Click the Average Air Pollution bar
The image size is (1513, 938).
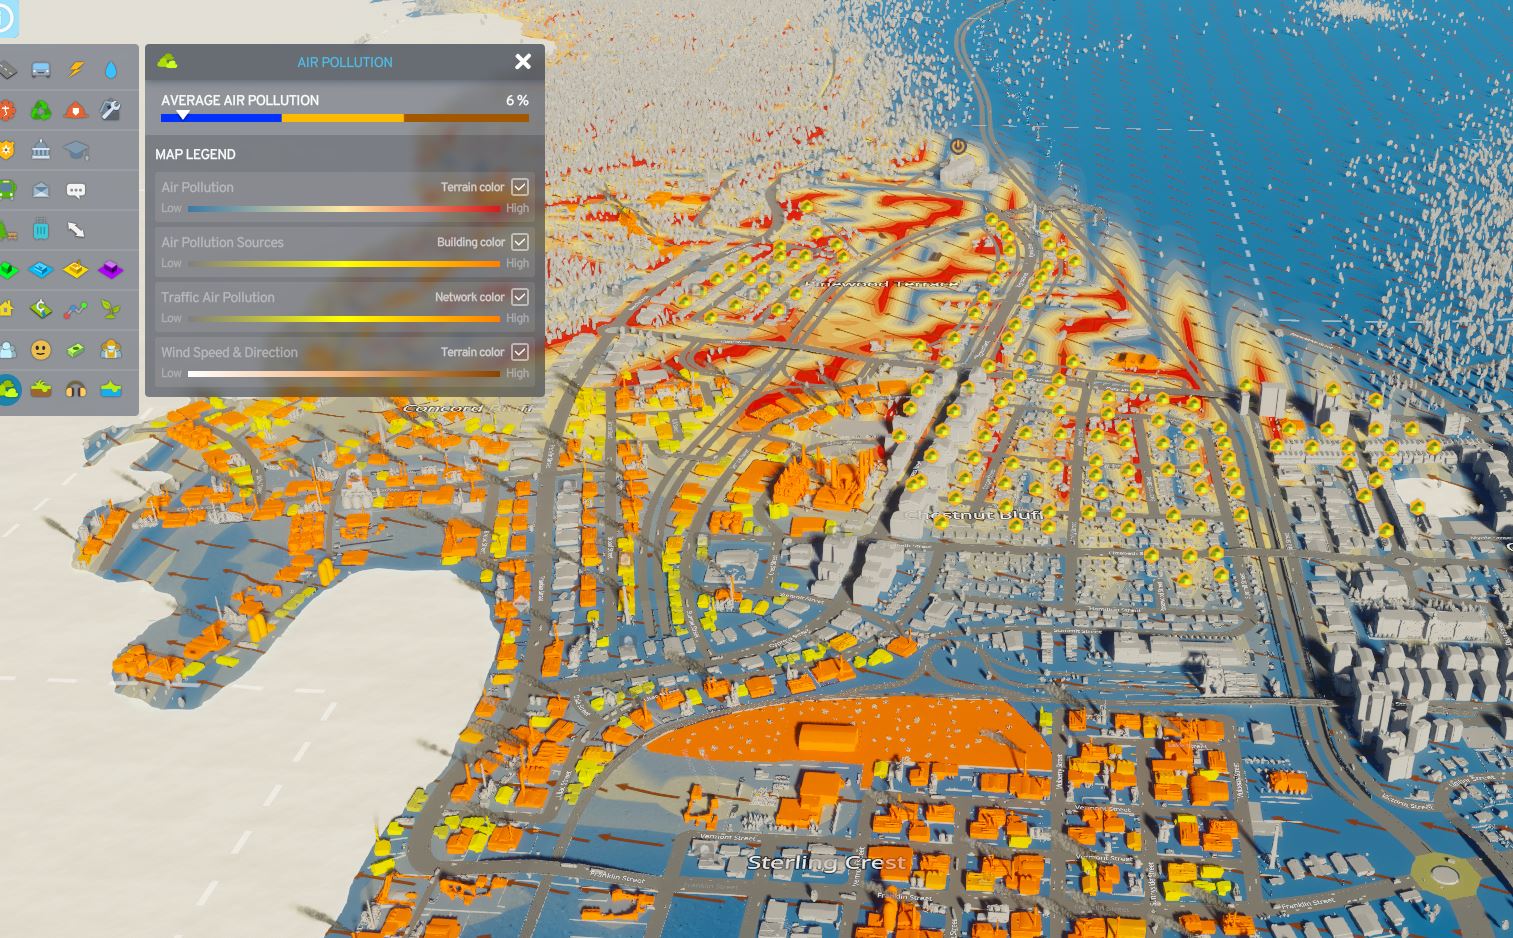click(x=344, y=118)
